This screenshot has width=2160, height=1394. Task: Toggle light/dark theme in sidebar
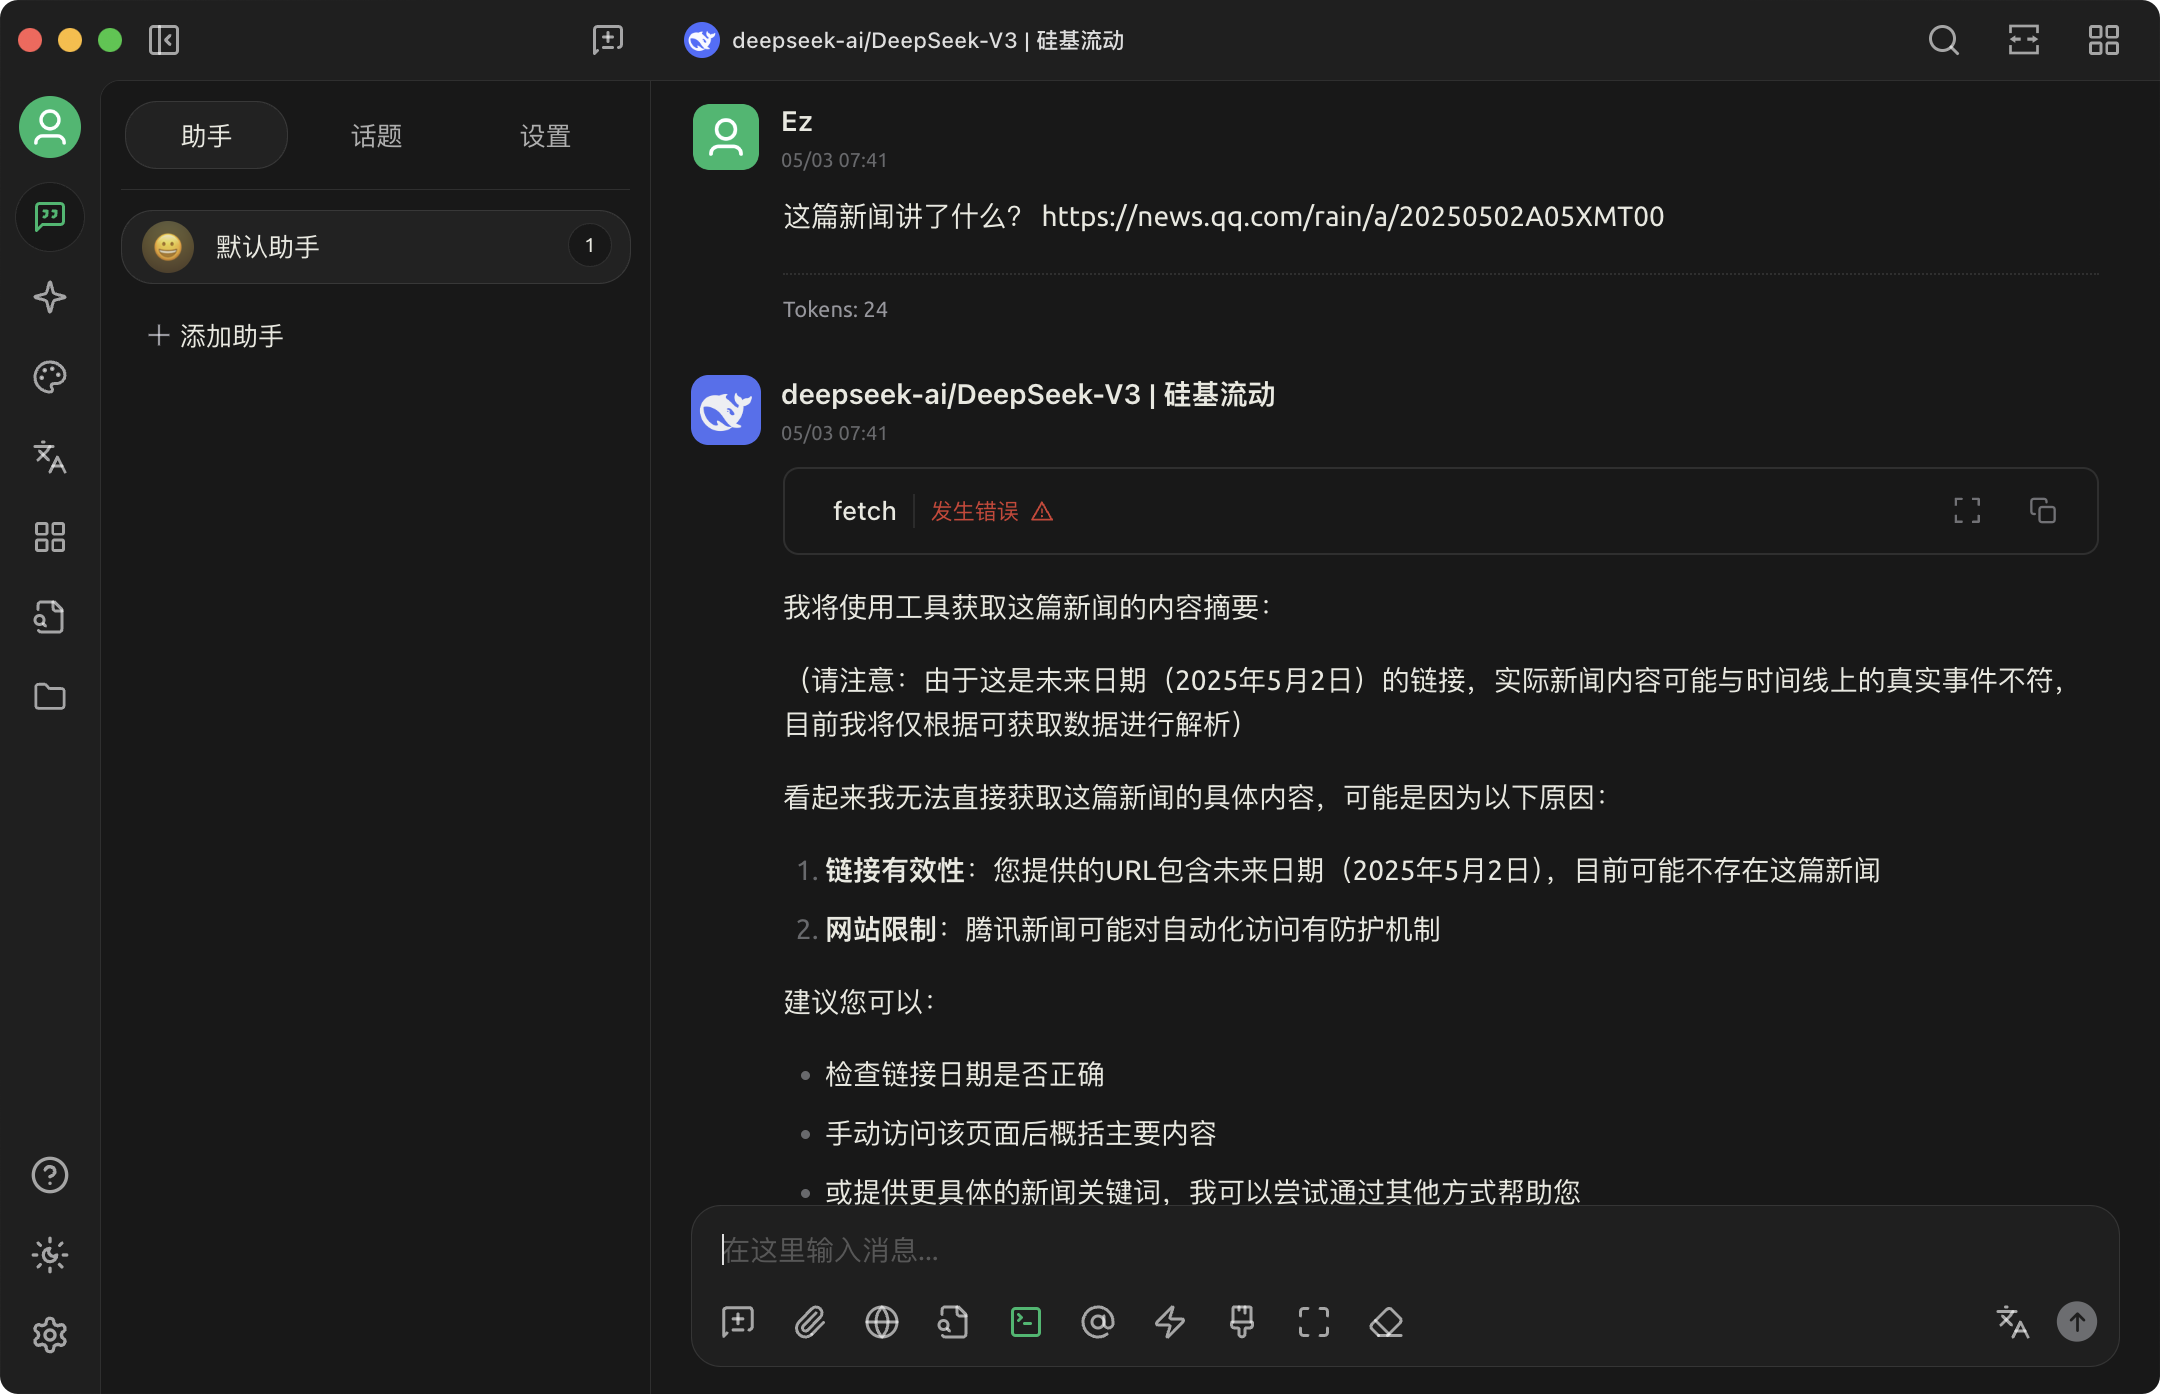coord(49,1255)
